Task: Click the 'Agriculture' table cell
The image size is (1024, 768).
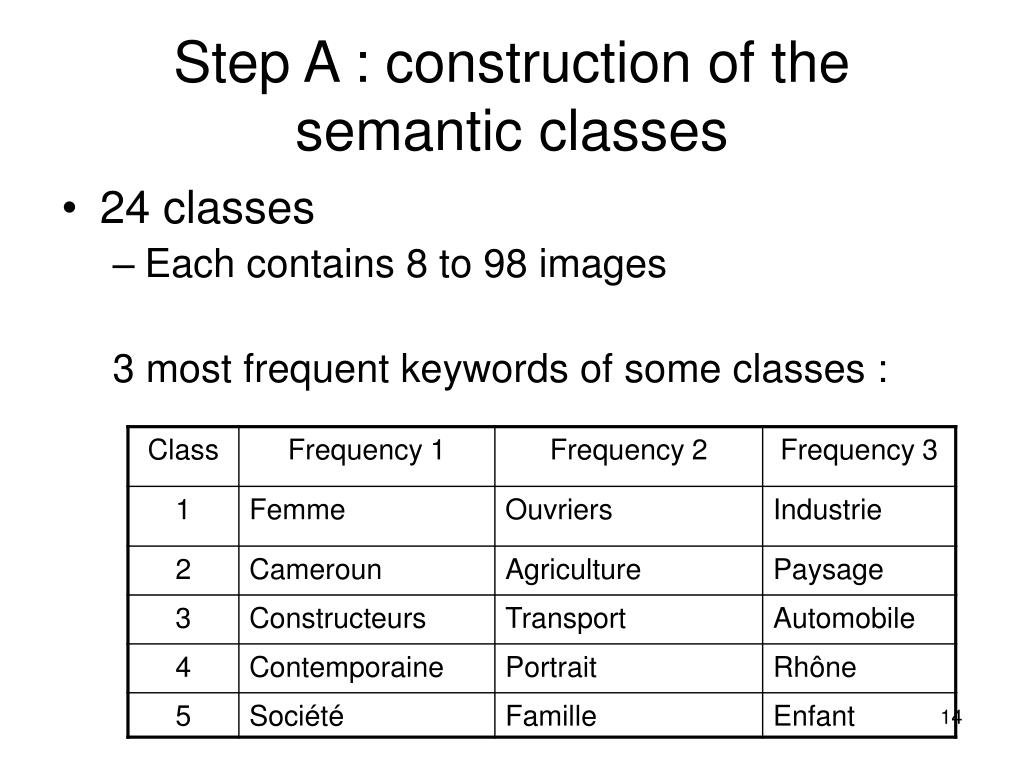Action: (x=629, y=570)
